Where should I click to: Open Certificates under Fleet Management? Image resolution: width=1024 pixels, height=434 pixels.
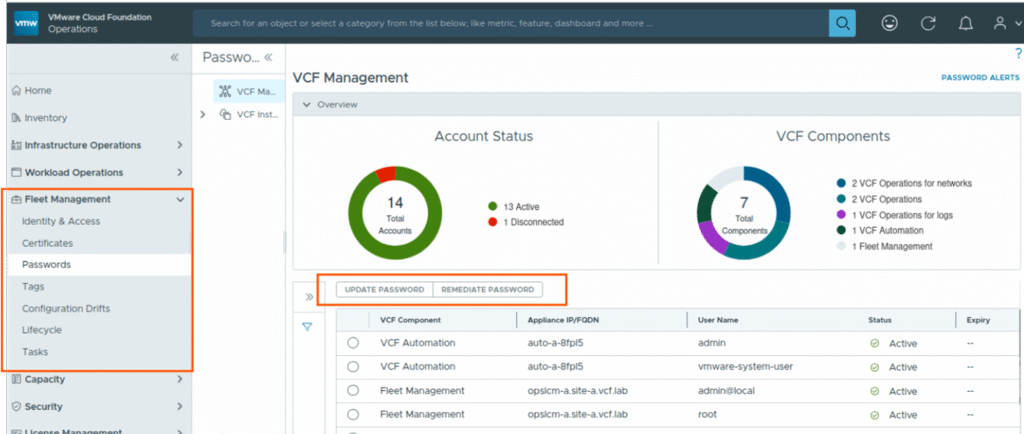(50, 243)
